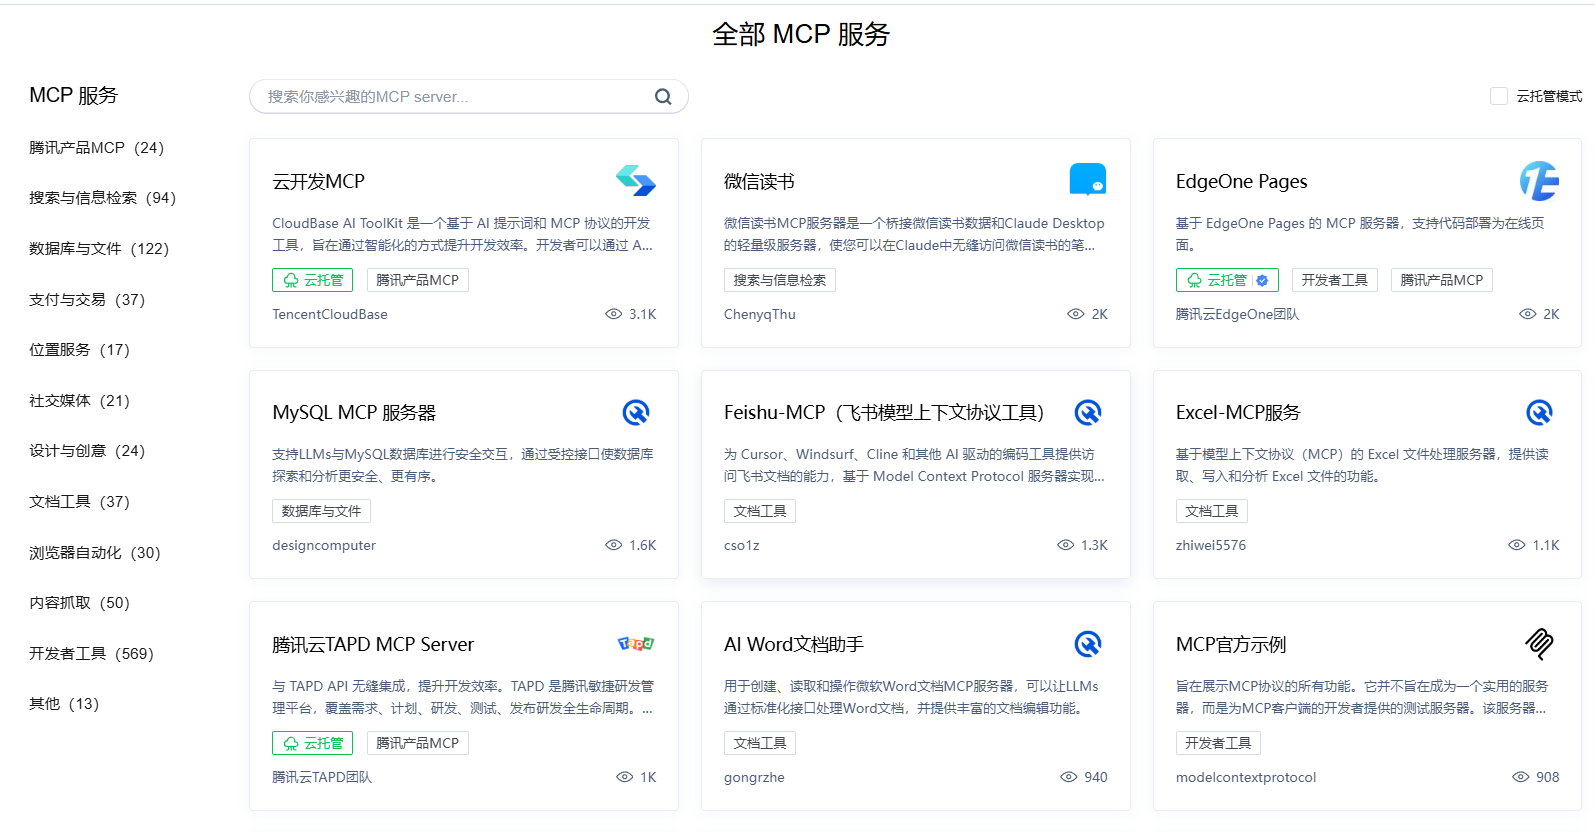Choose 浏览器自动化 category in sidebar
The width and height of the screenshot is (1595, 832).
pyautogui.click(x=95, y=553)
